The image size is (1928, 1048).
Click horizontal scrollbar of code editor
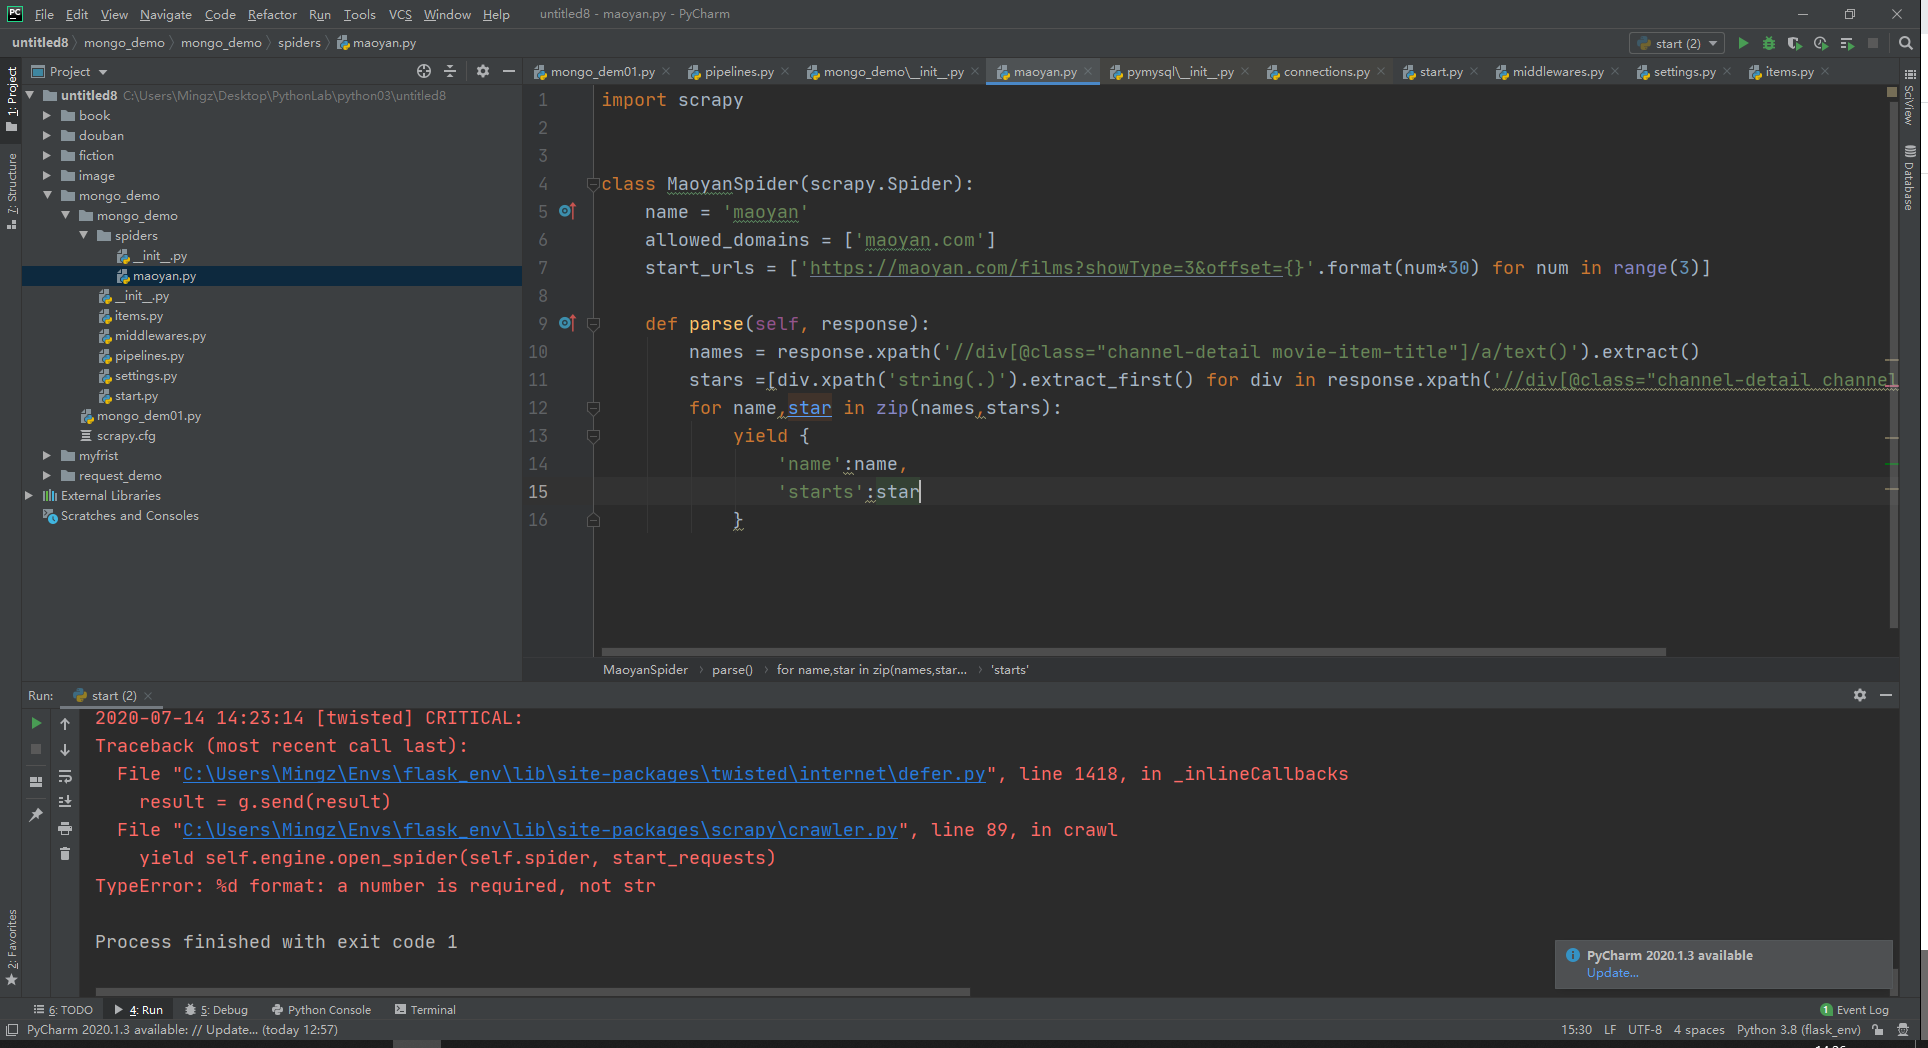pos(1134,652)
